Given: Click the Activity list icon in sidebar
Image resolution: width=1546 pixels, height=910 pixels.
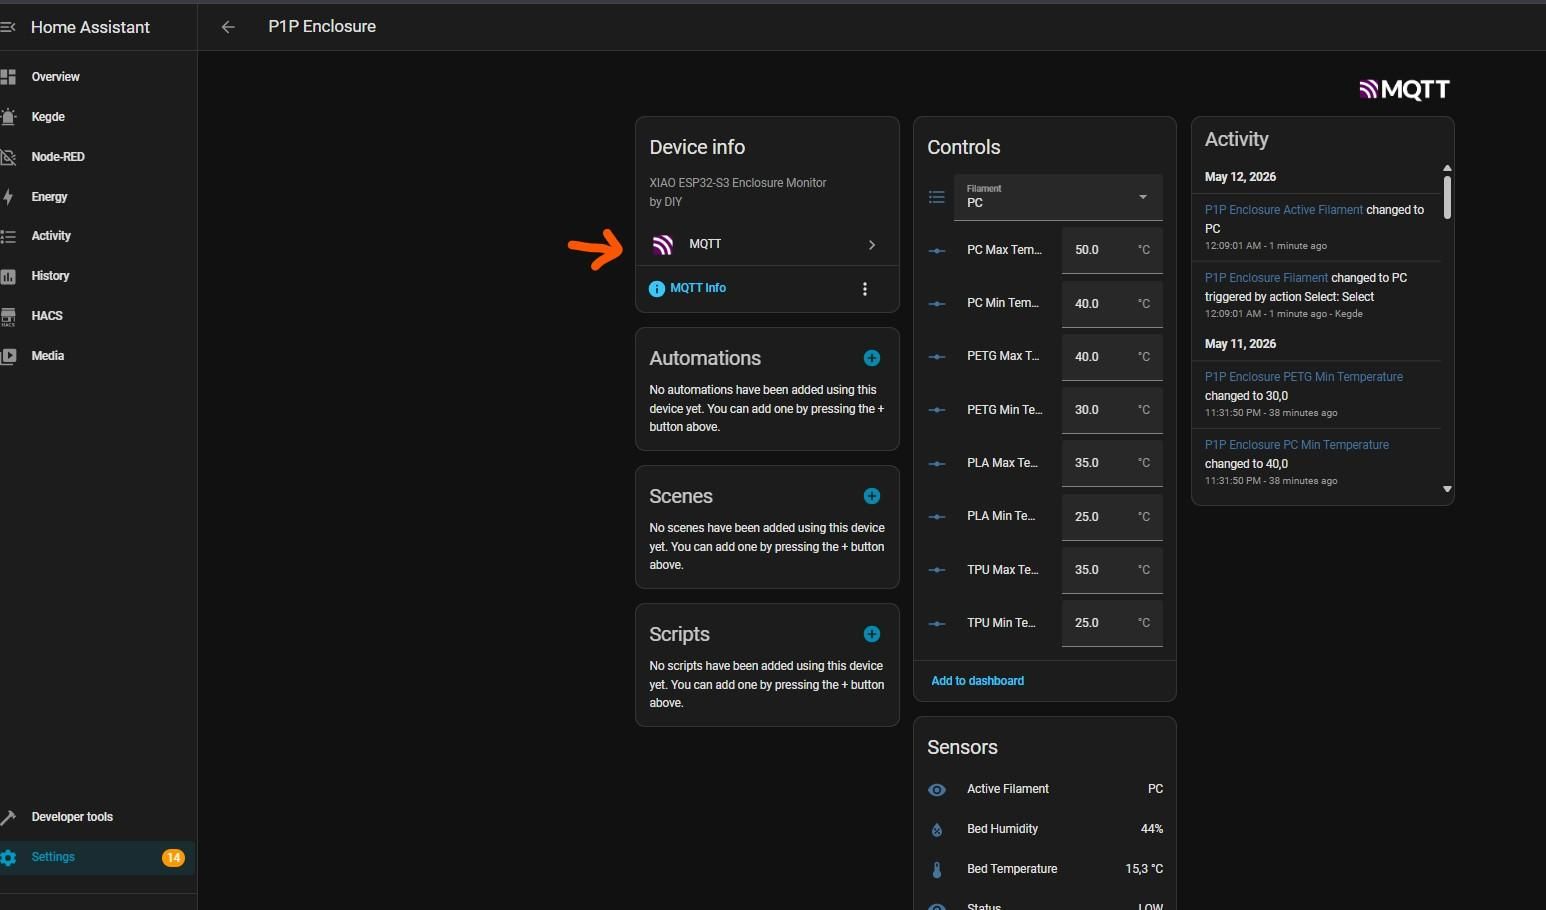Looking at the screenshot, I should [x=8, y=236].
